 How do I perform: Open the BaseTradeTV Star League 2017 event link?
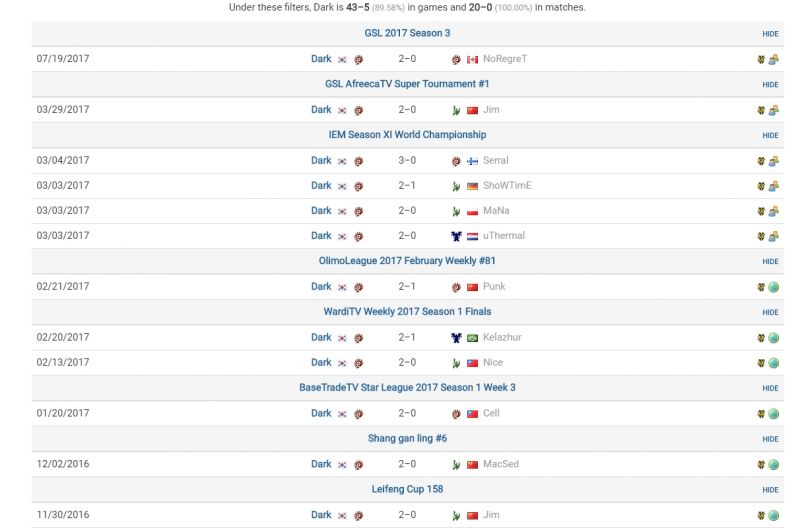point(407,388)
